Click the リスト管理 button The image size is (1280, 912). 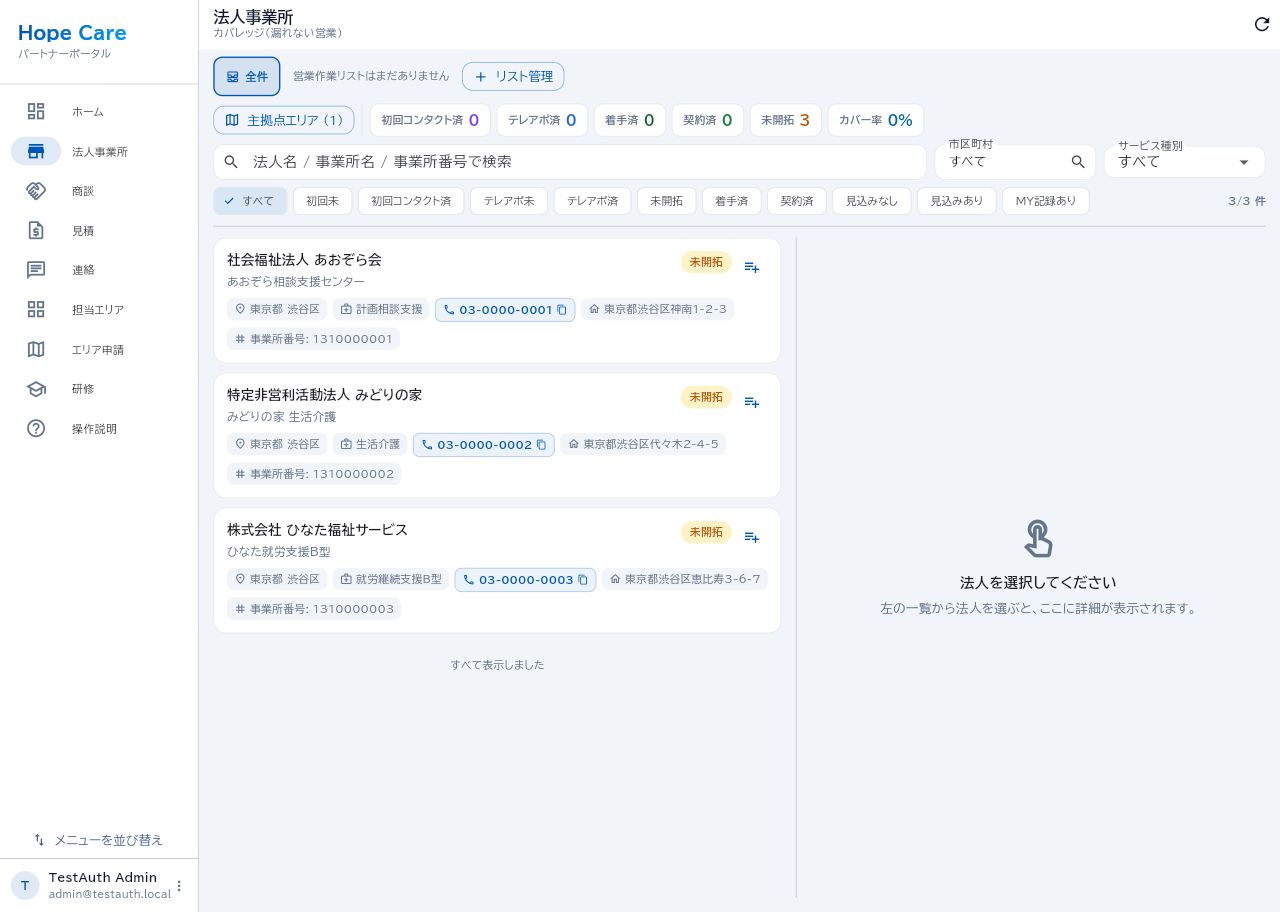[x=513, y=76]
